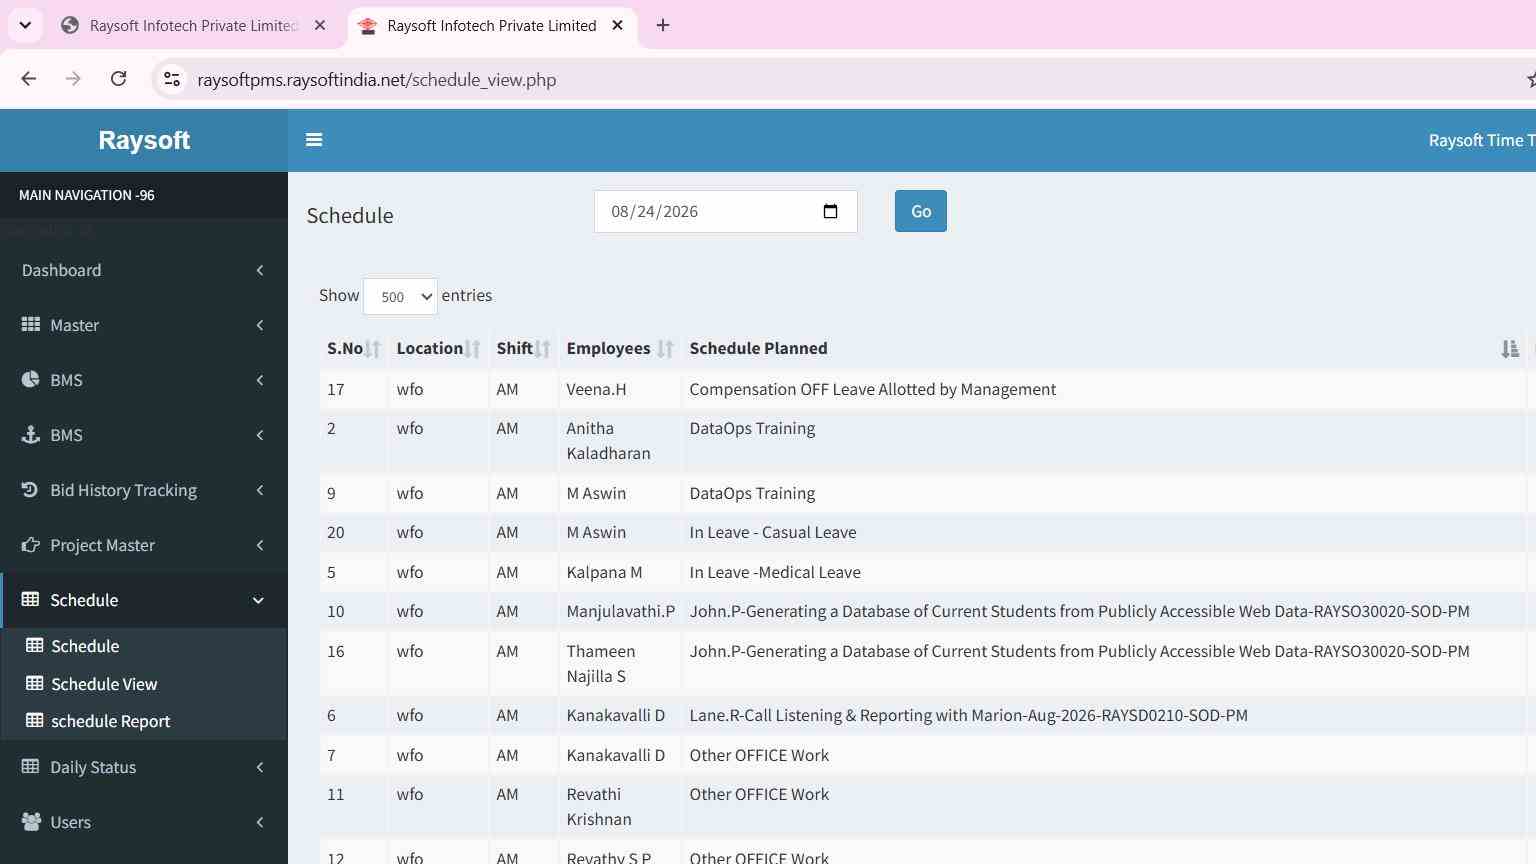Sort the Location column arrows
The height and width of the screenshot is (864, 1536).
pos(472,349)
